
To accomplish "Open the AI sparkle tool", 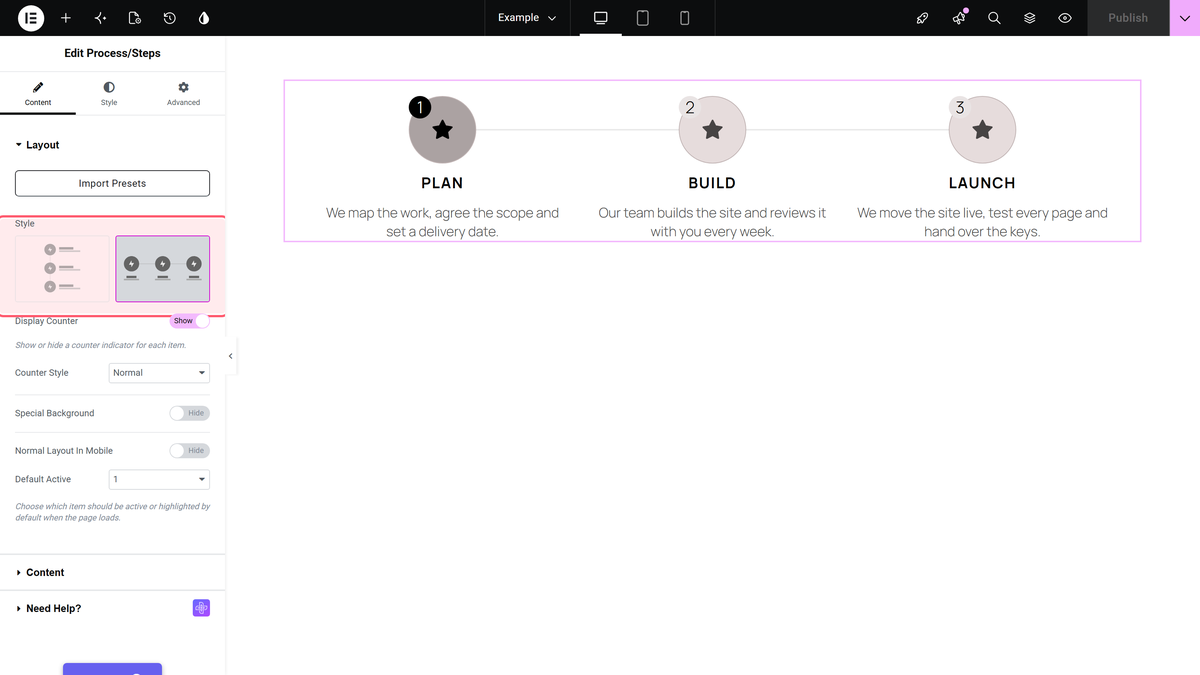I will [100, 18].
